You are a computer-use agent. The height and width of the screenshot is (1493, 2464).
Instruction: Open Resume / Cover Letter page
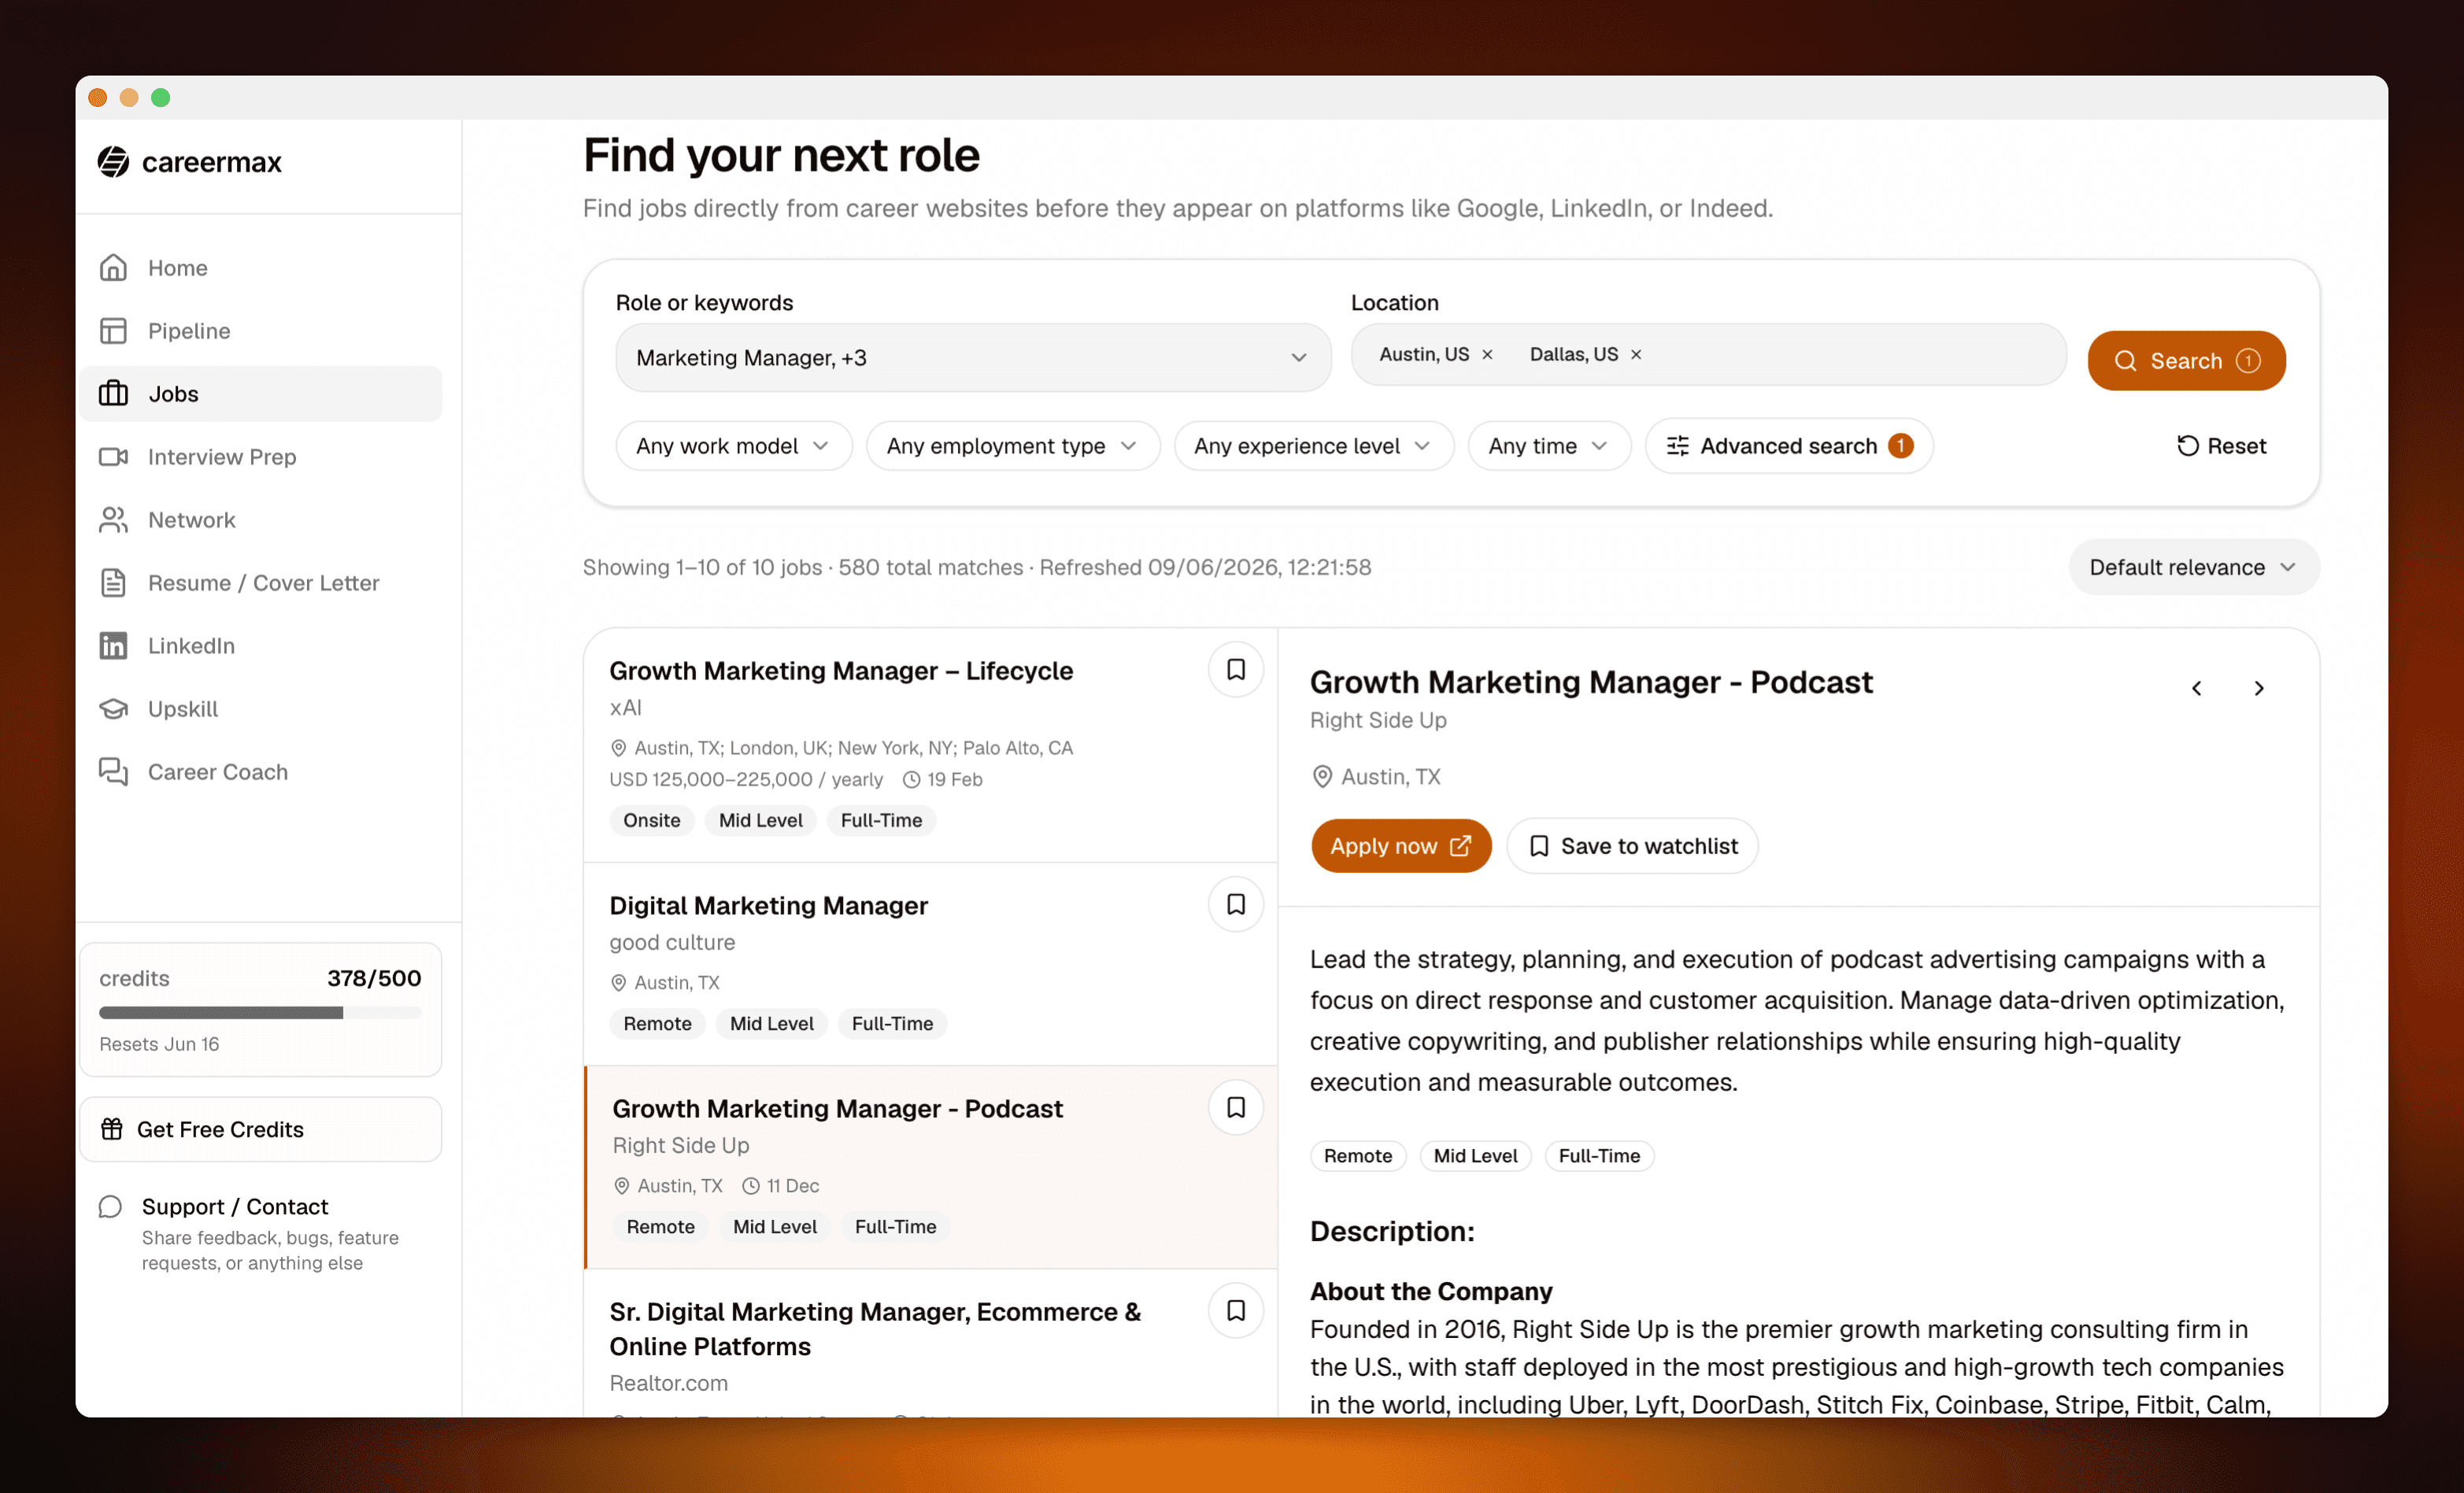coord(260,583)
